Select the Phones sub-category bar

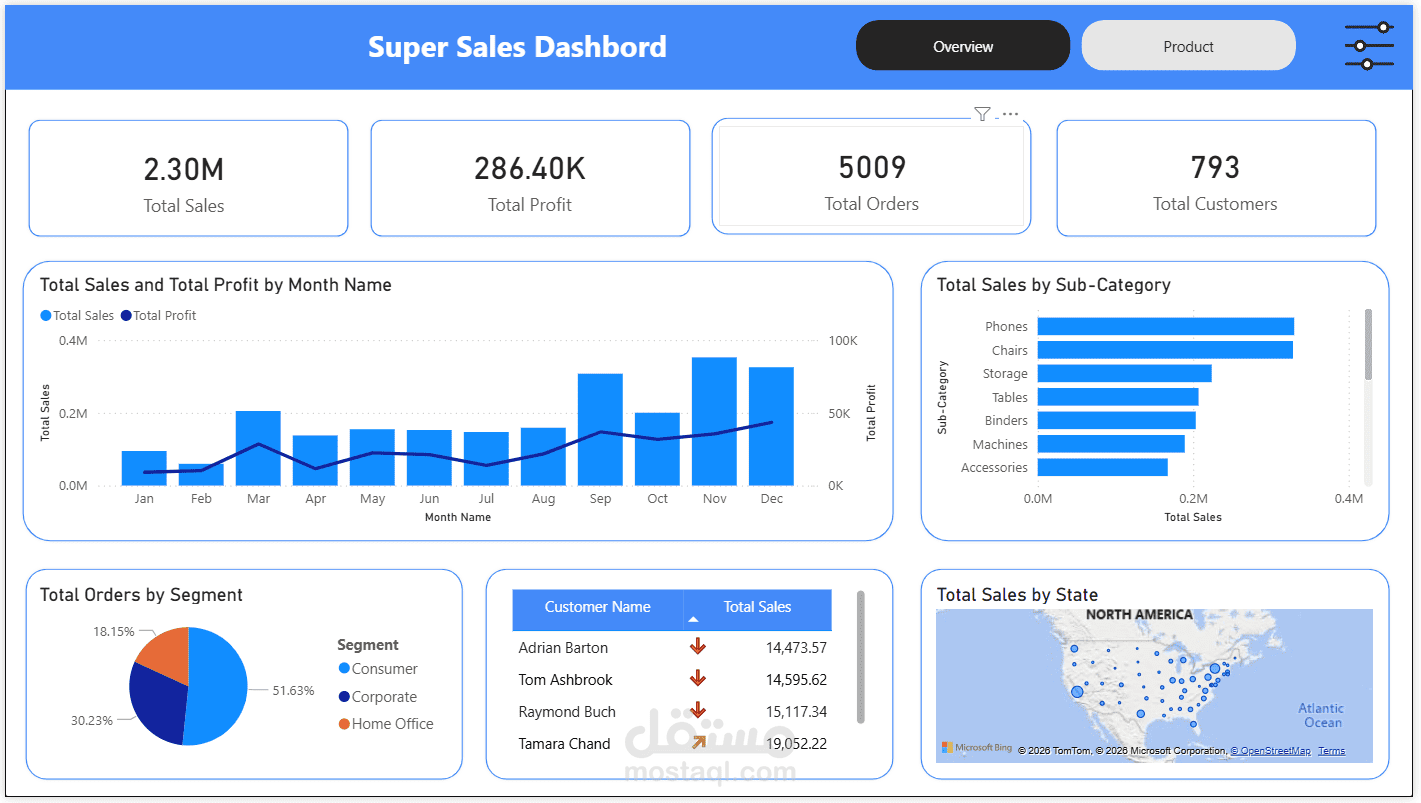[x=1166, y=326]
